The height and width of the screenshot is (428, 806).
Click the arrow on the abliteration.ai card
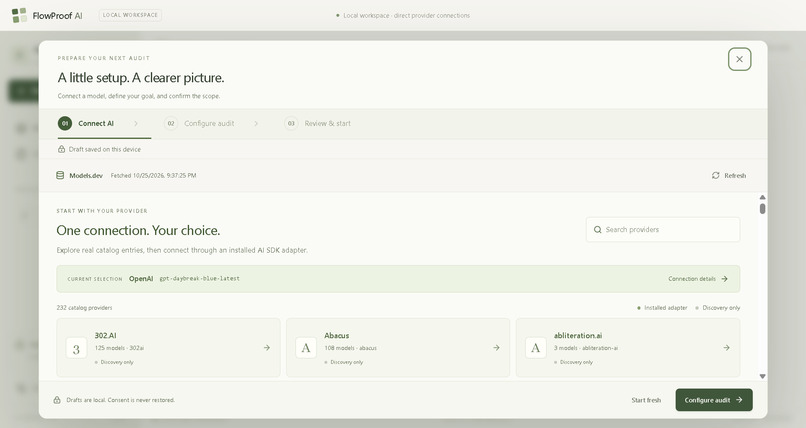click(x=726, y=348)
